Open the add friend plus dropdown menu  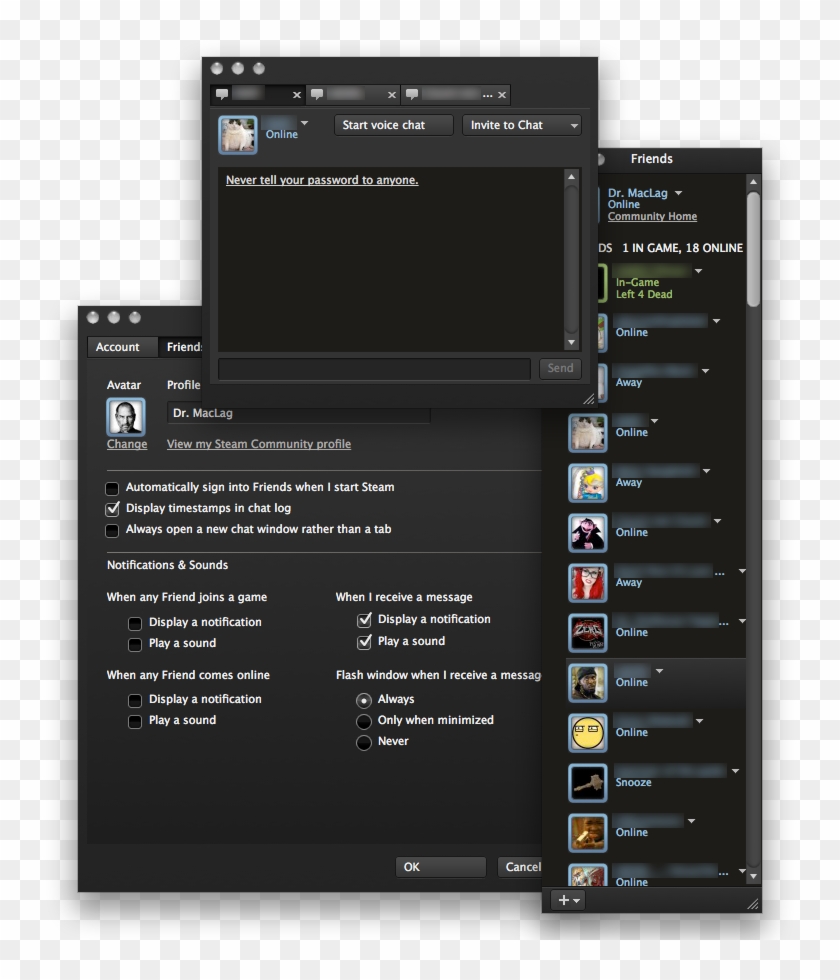pos(569,900)
